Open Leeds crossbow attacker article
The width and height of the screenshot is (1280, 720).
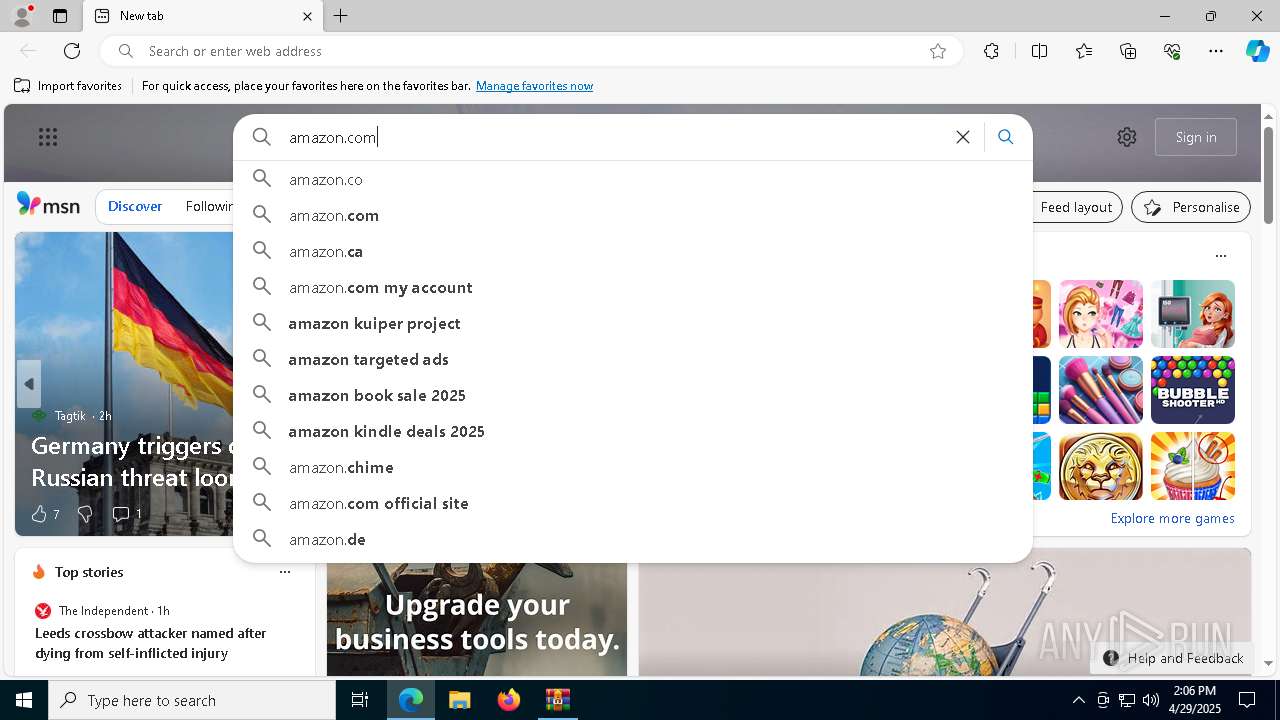tap(151, 643)
